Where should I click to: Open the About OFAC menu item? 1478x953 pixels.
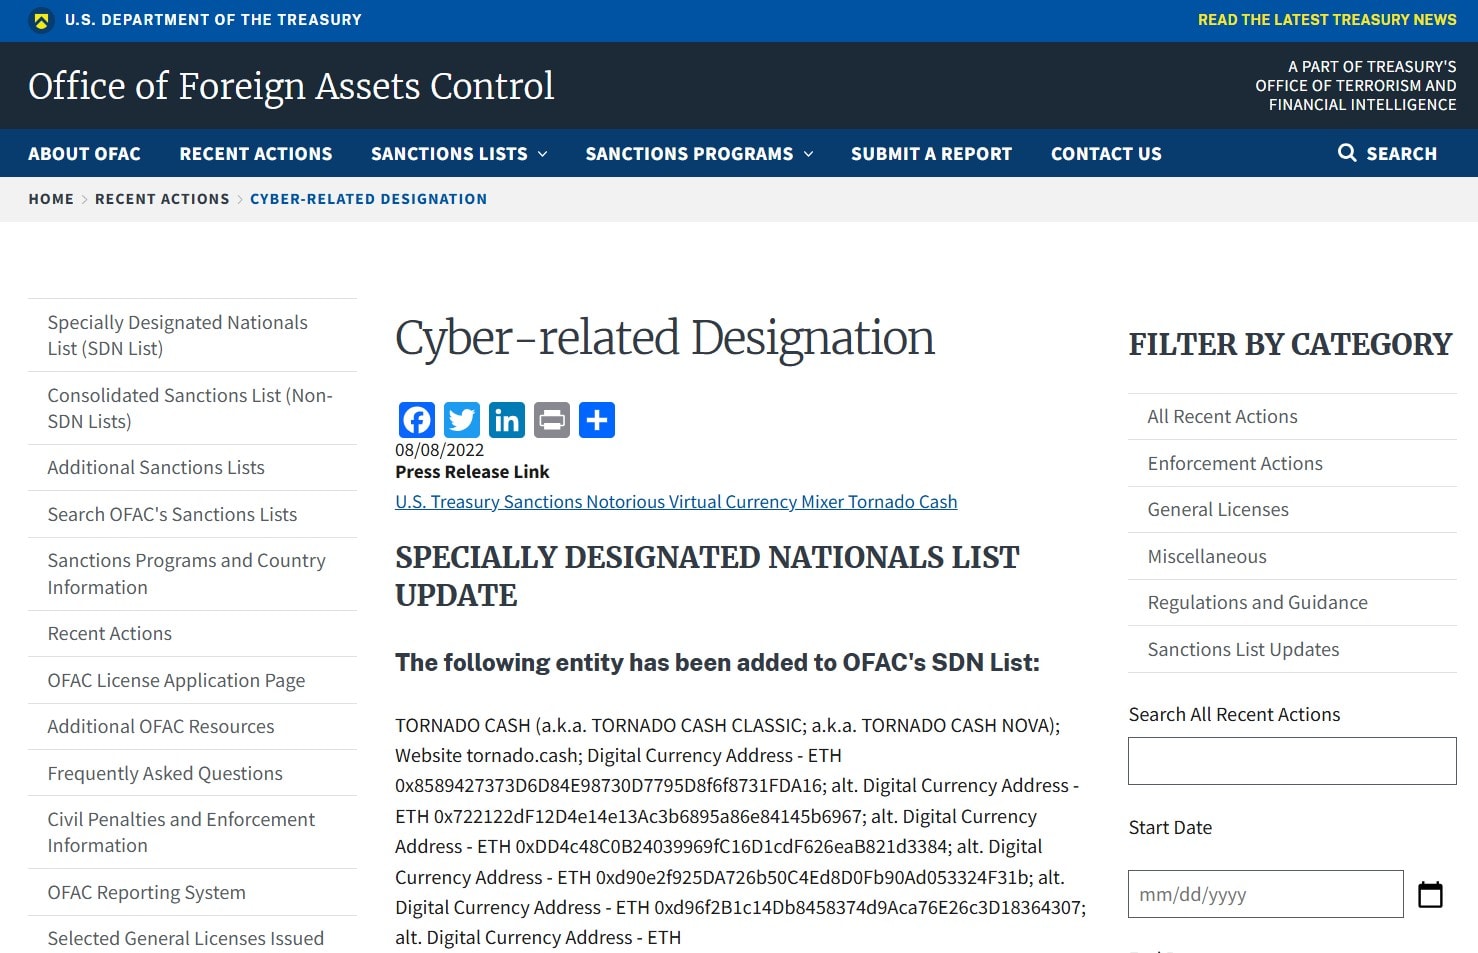coord(84,154)
